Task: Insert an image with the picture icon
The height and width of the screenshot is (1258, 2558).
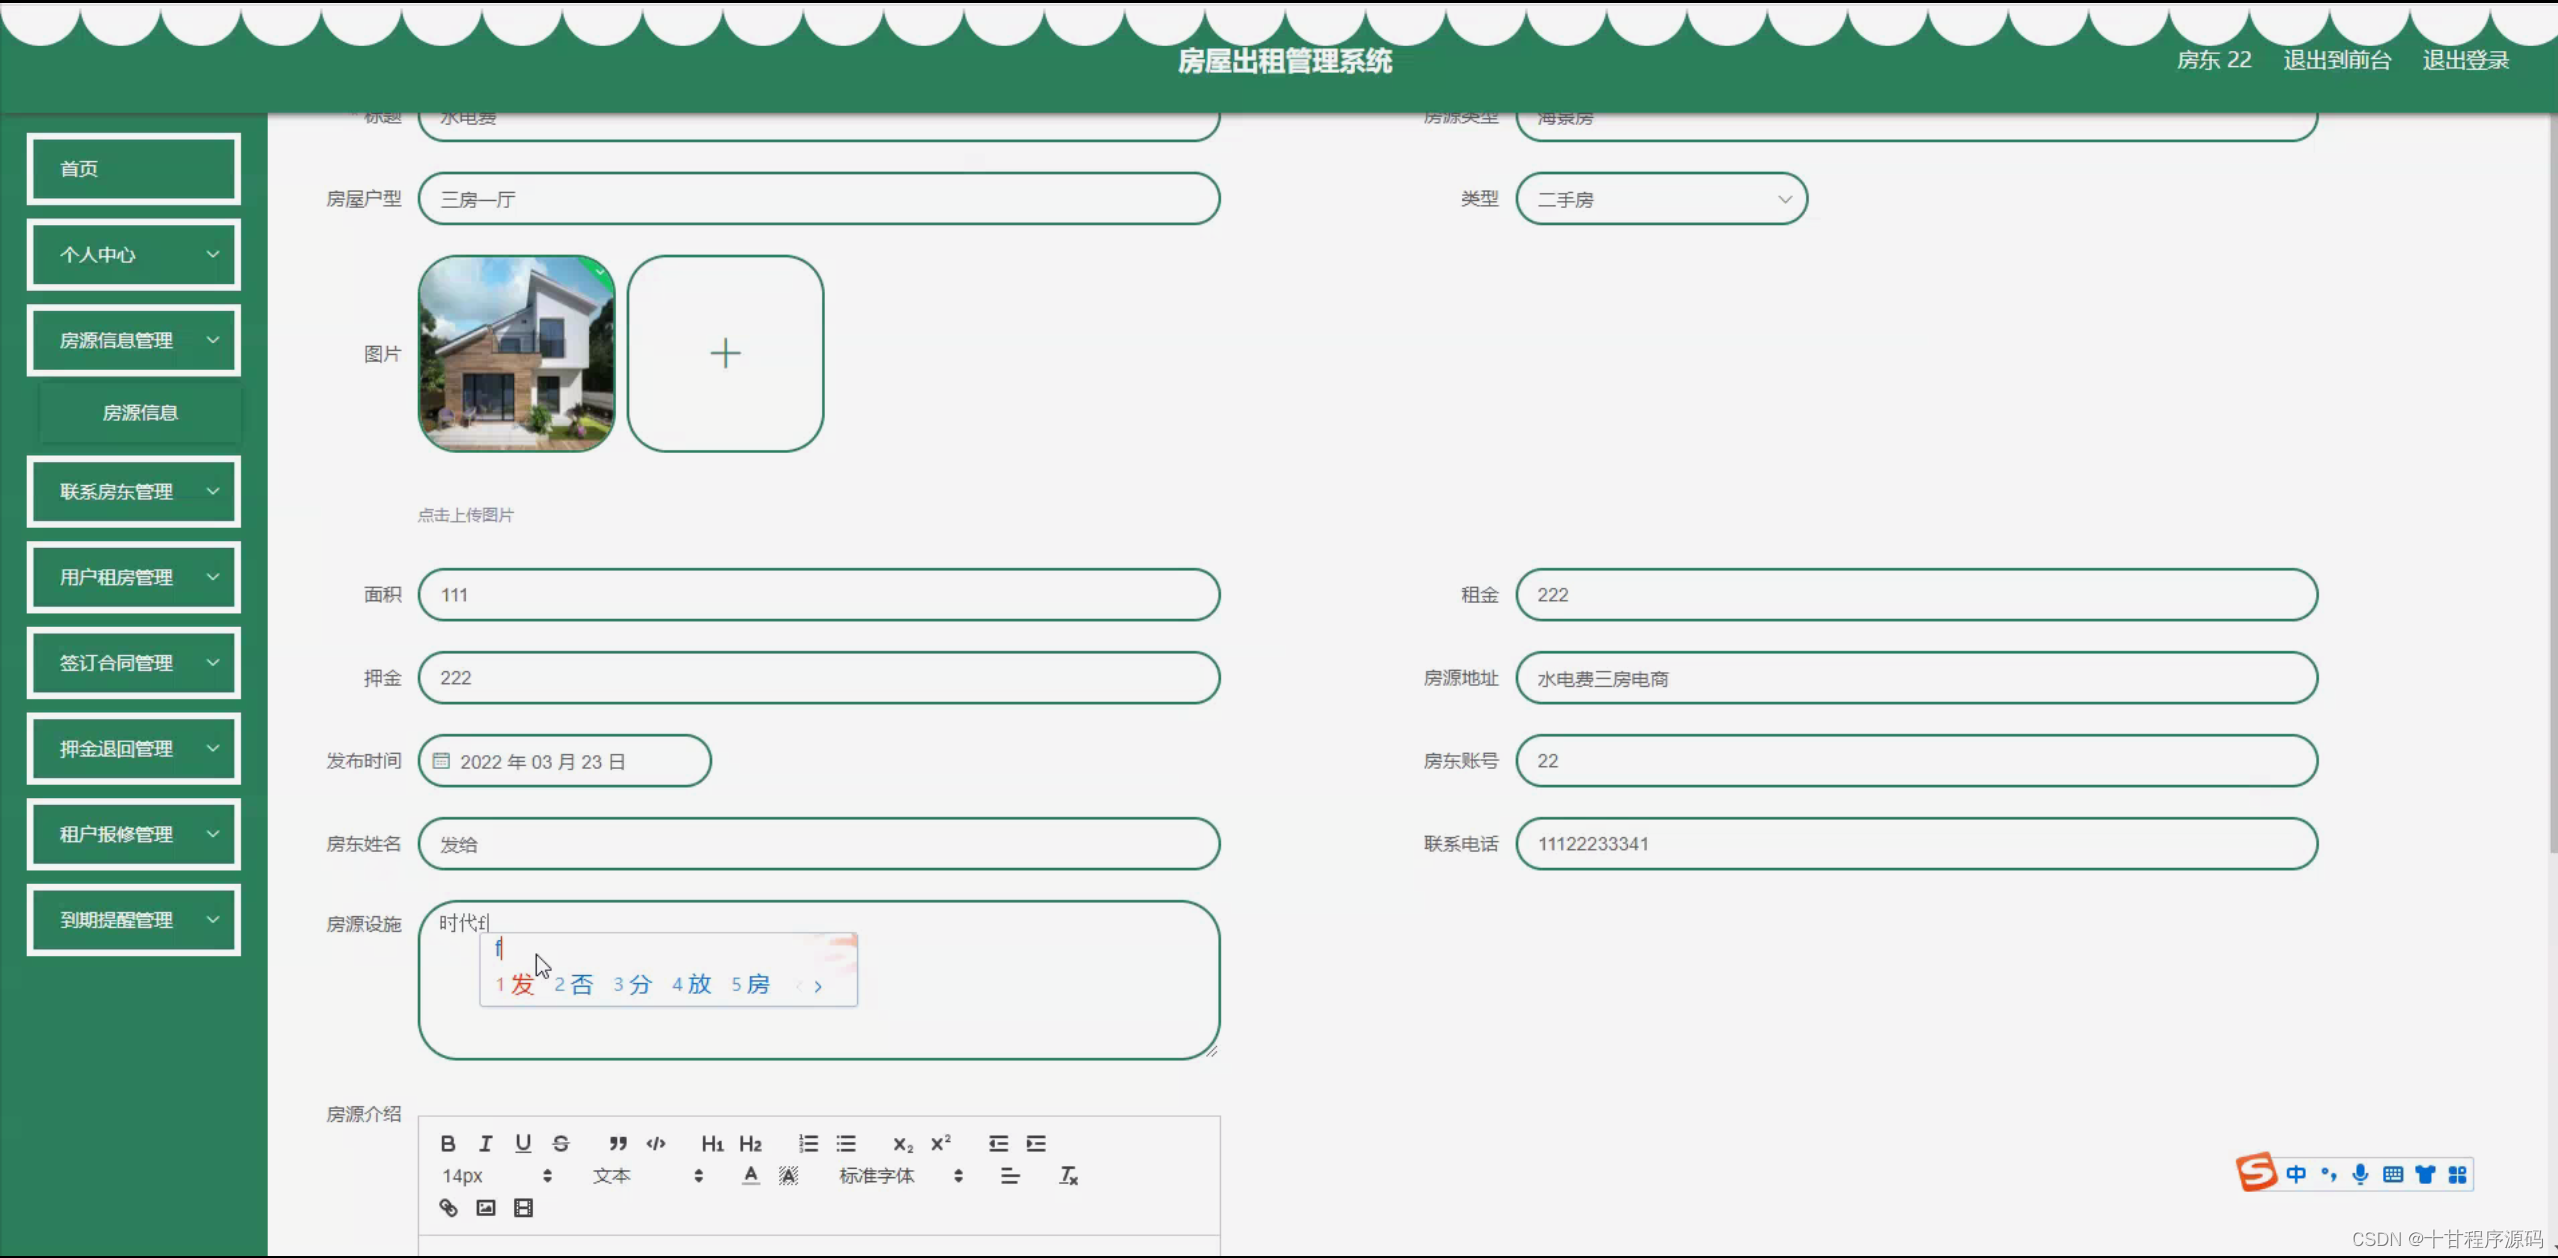Action: [486, 1208]
